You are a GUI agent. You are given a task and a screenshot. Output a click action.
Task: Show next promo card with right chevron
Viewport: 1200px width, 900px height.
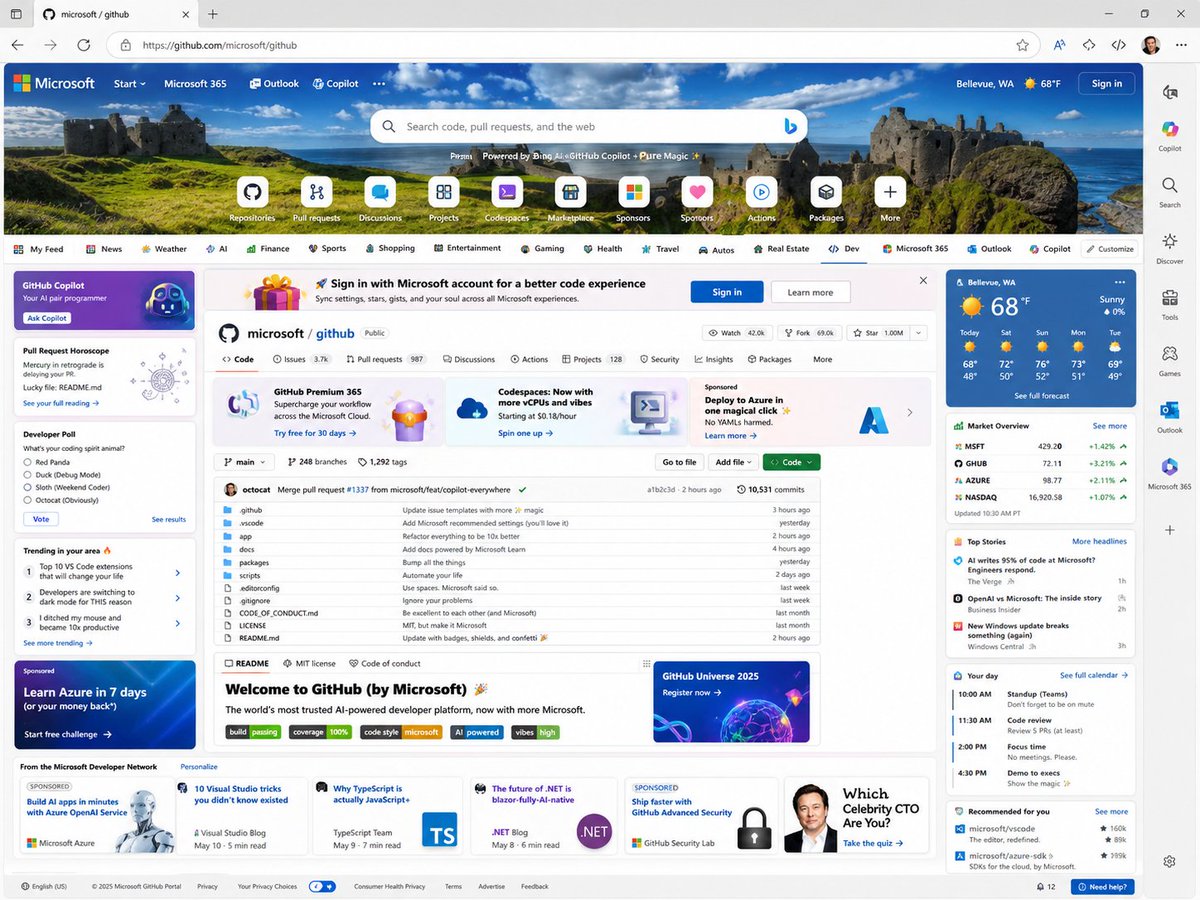pyautogui.click(x=909, y=412)
